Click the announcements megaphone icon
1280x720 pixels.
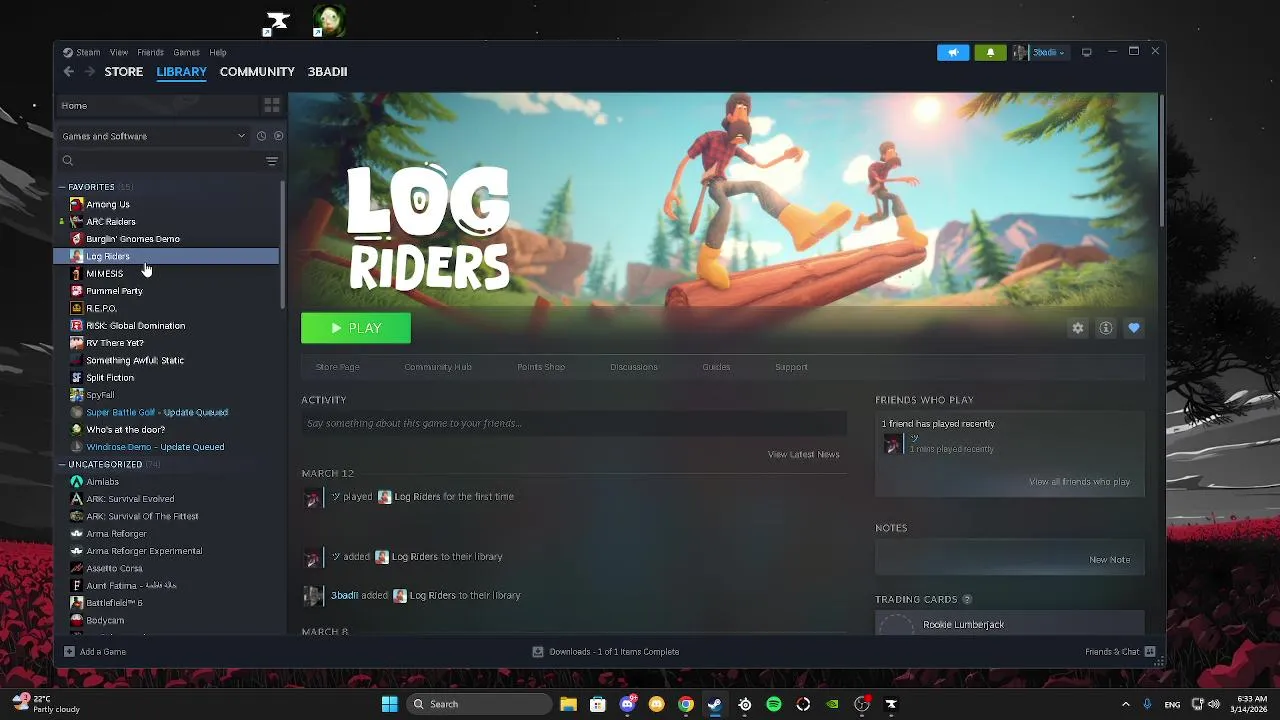953,52
